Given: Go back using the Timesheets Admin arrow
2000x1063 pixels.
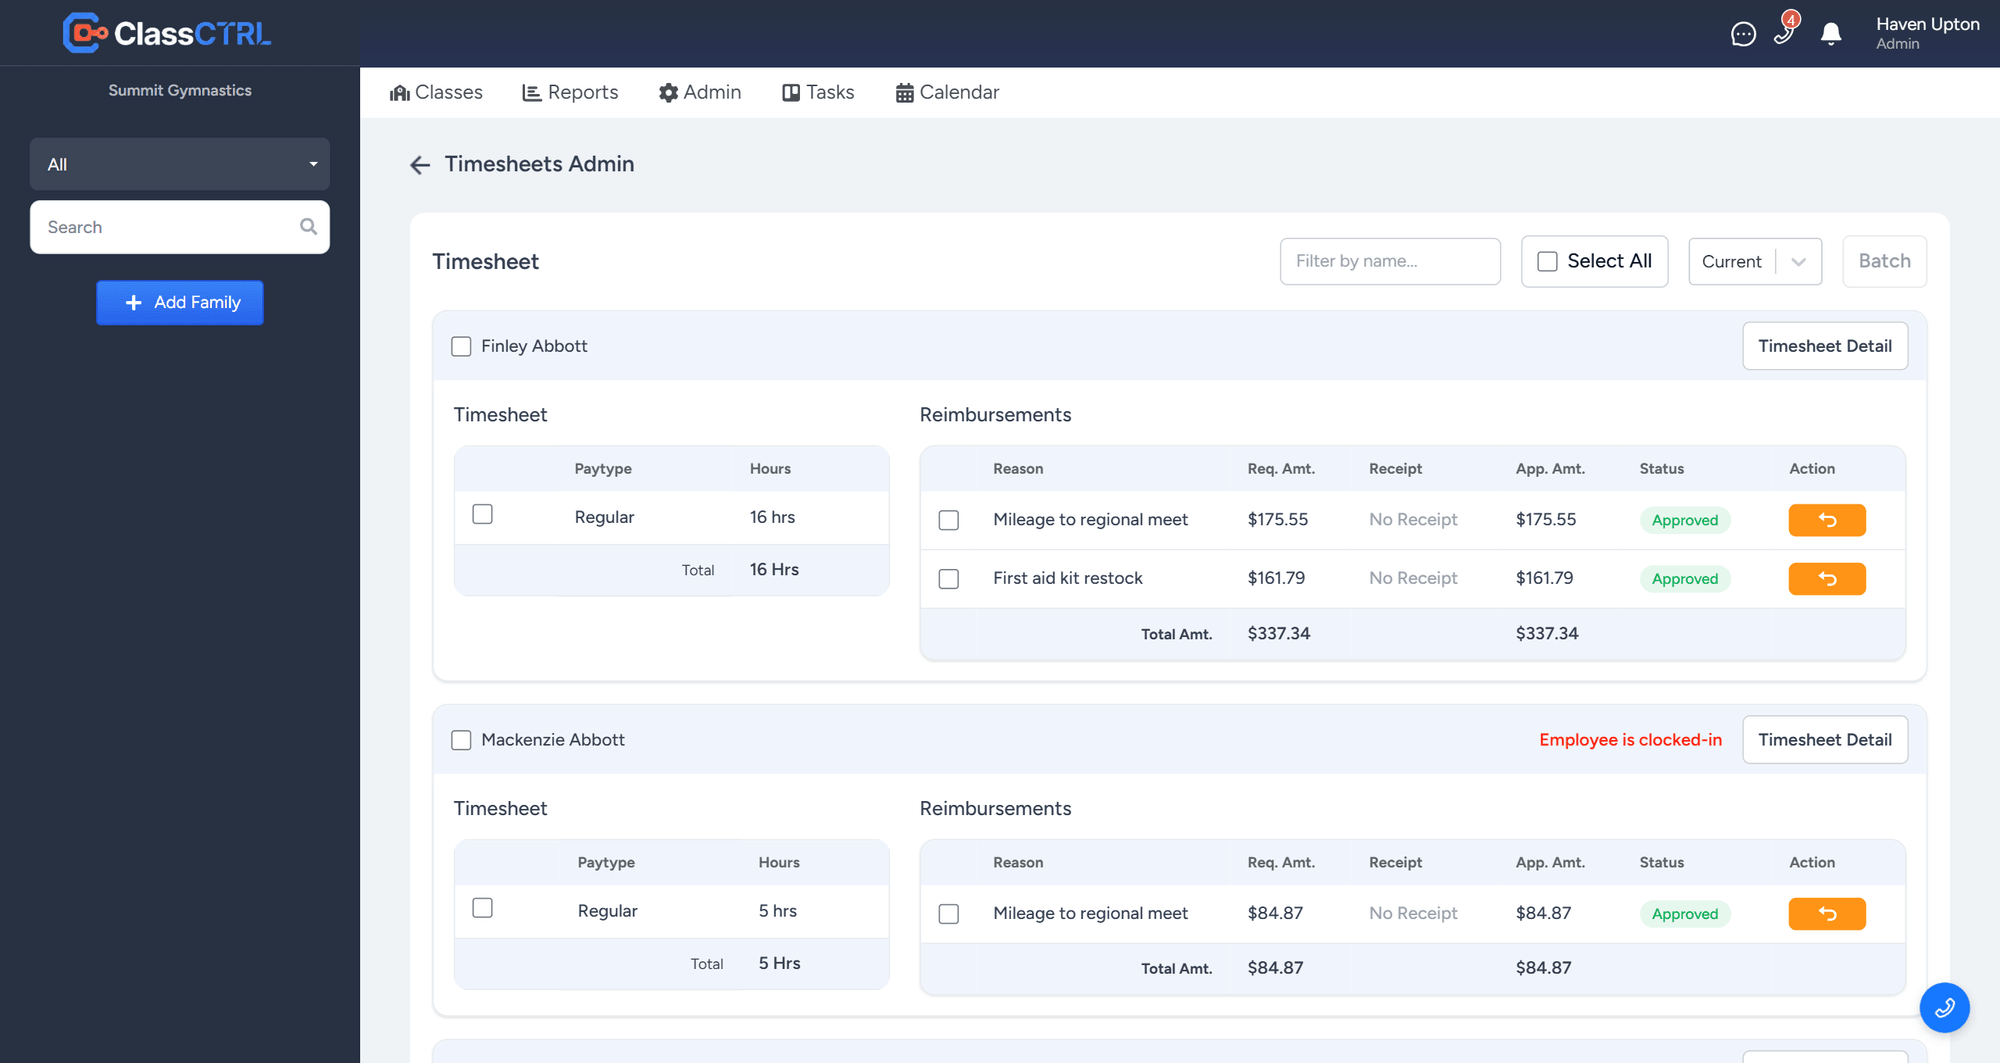Looking at the screenshot, I should [x=420, y=165].
